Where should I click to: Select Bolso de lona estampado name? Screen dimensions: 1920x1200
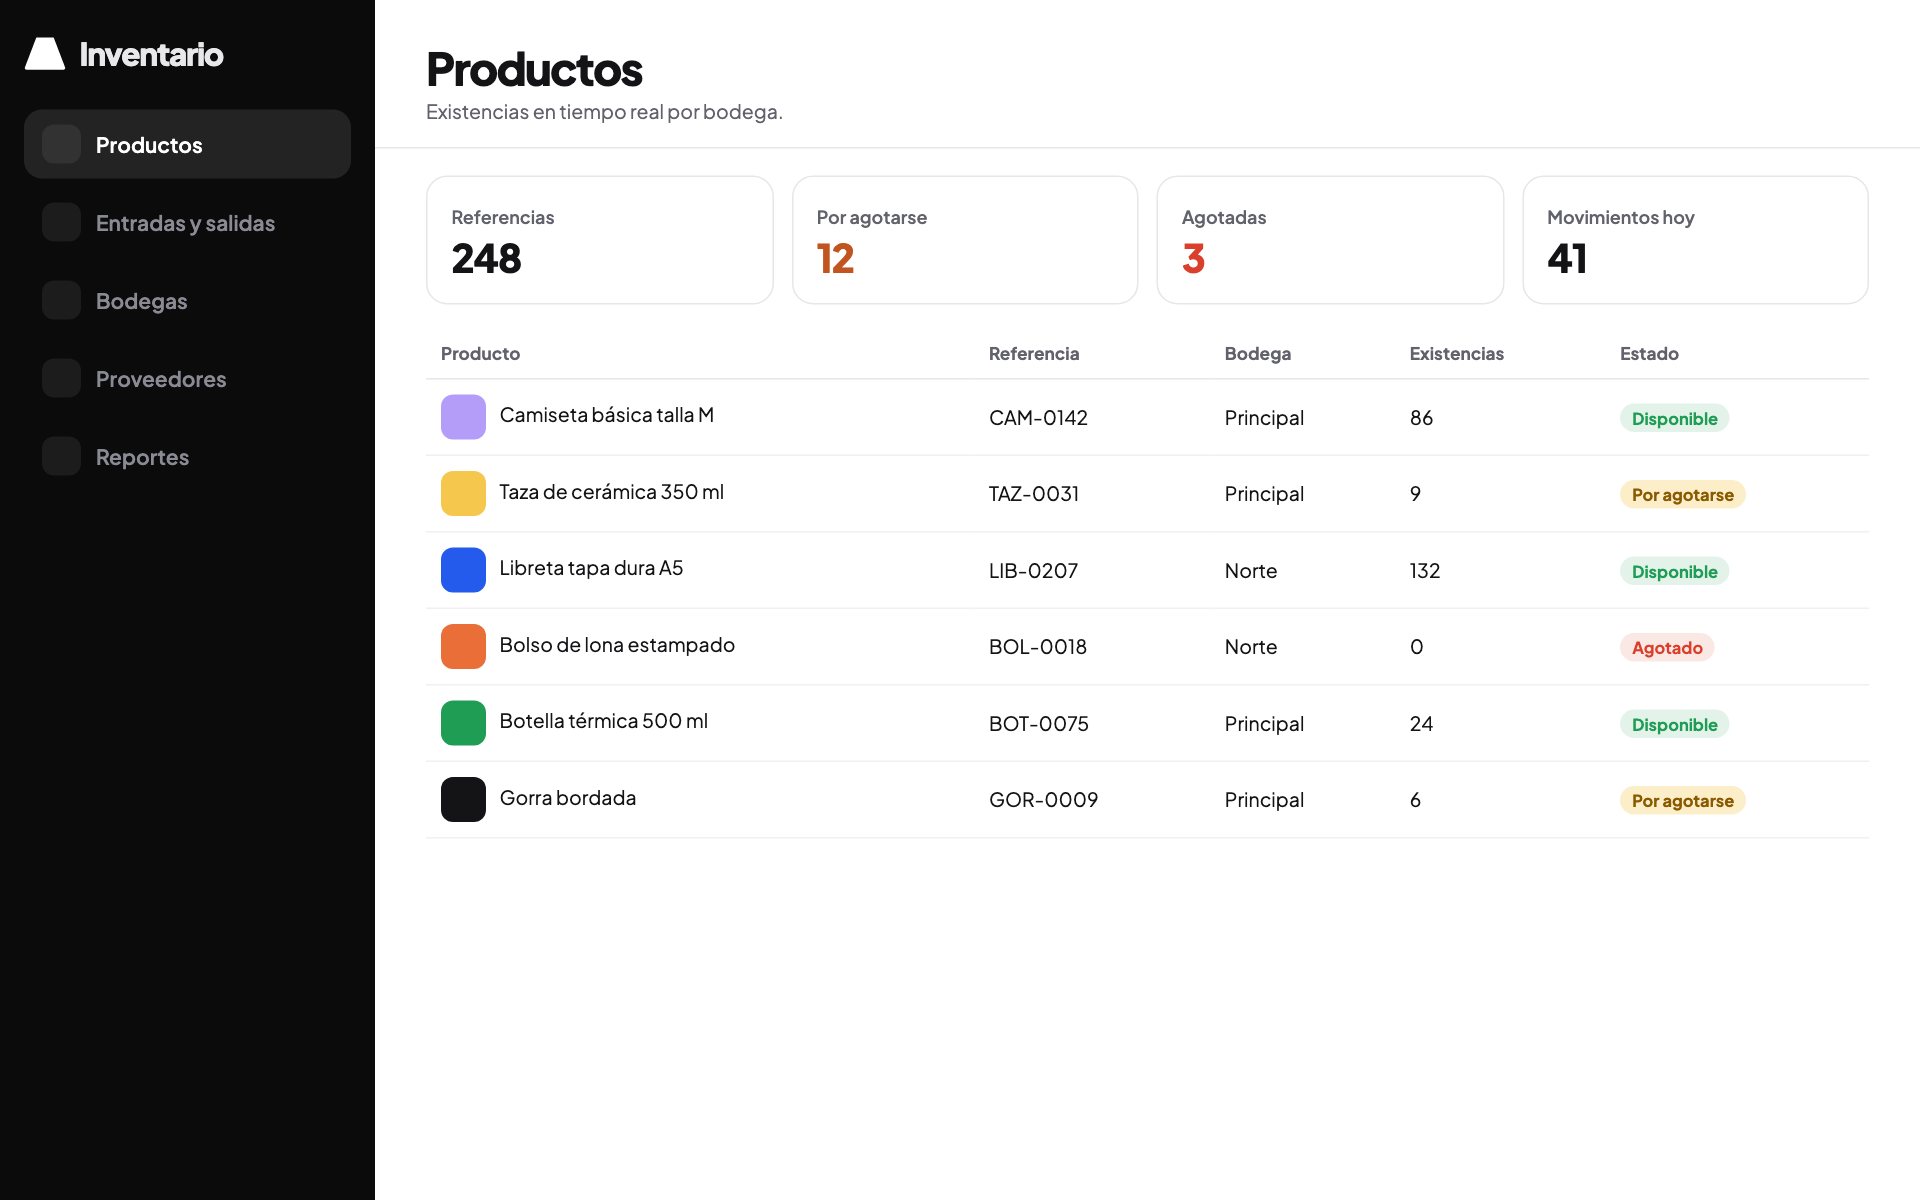pyautogui.click(x=617, y=645)
